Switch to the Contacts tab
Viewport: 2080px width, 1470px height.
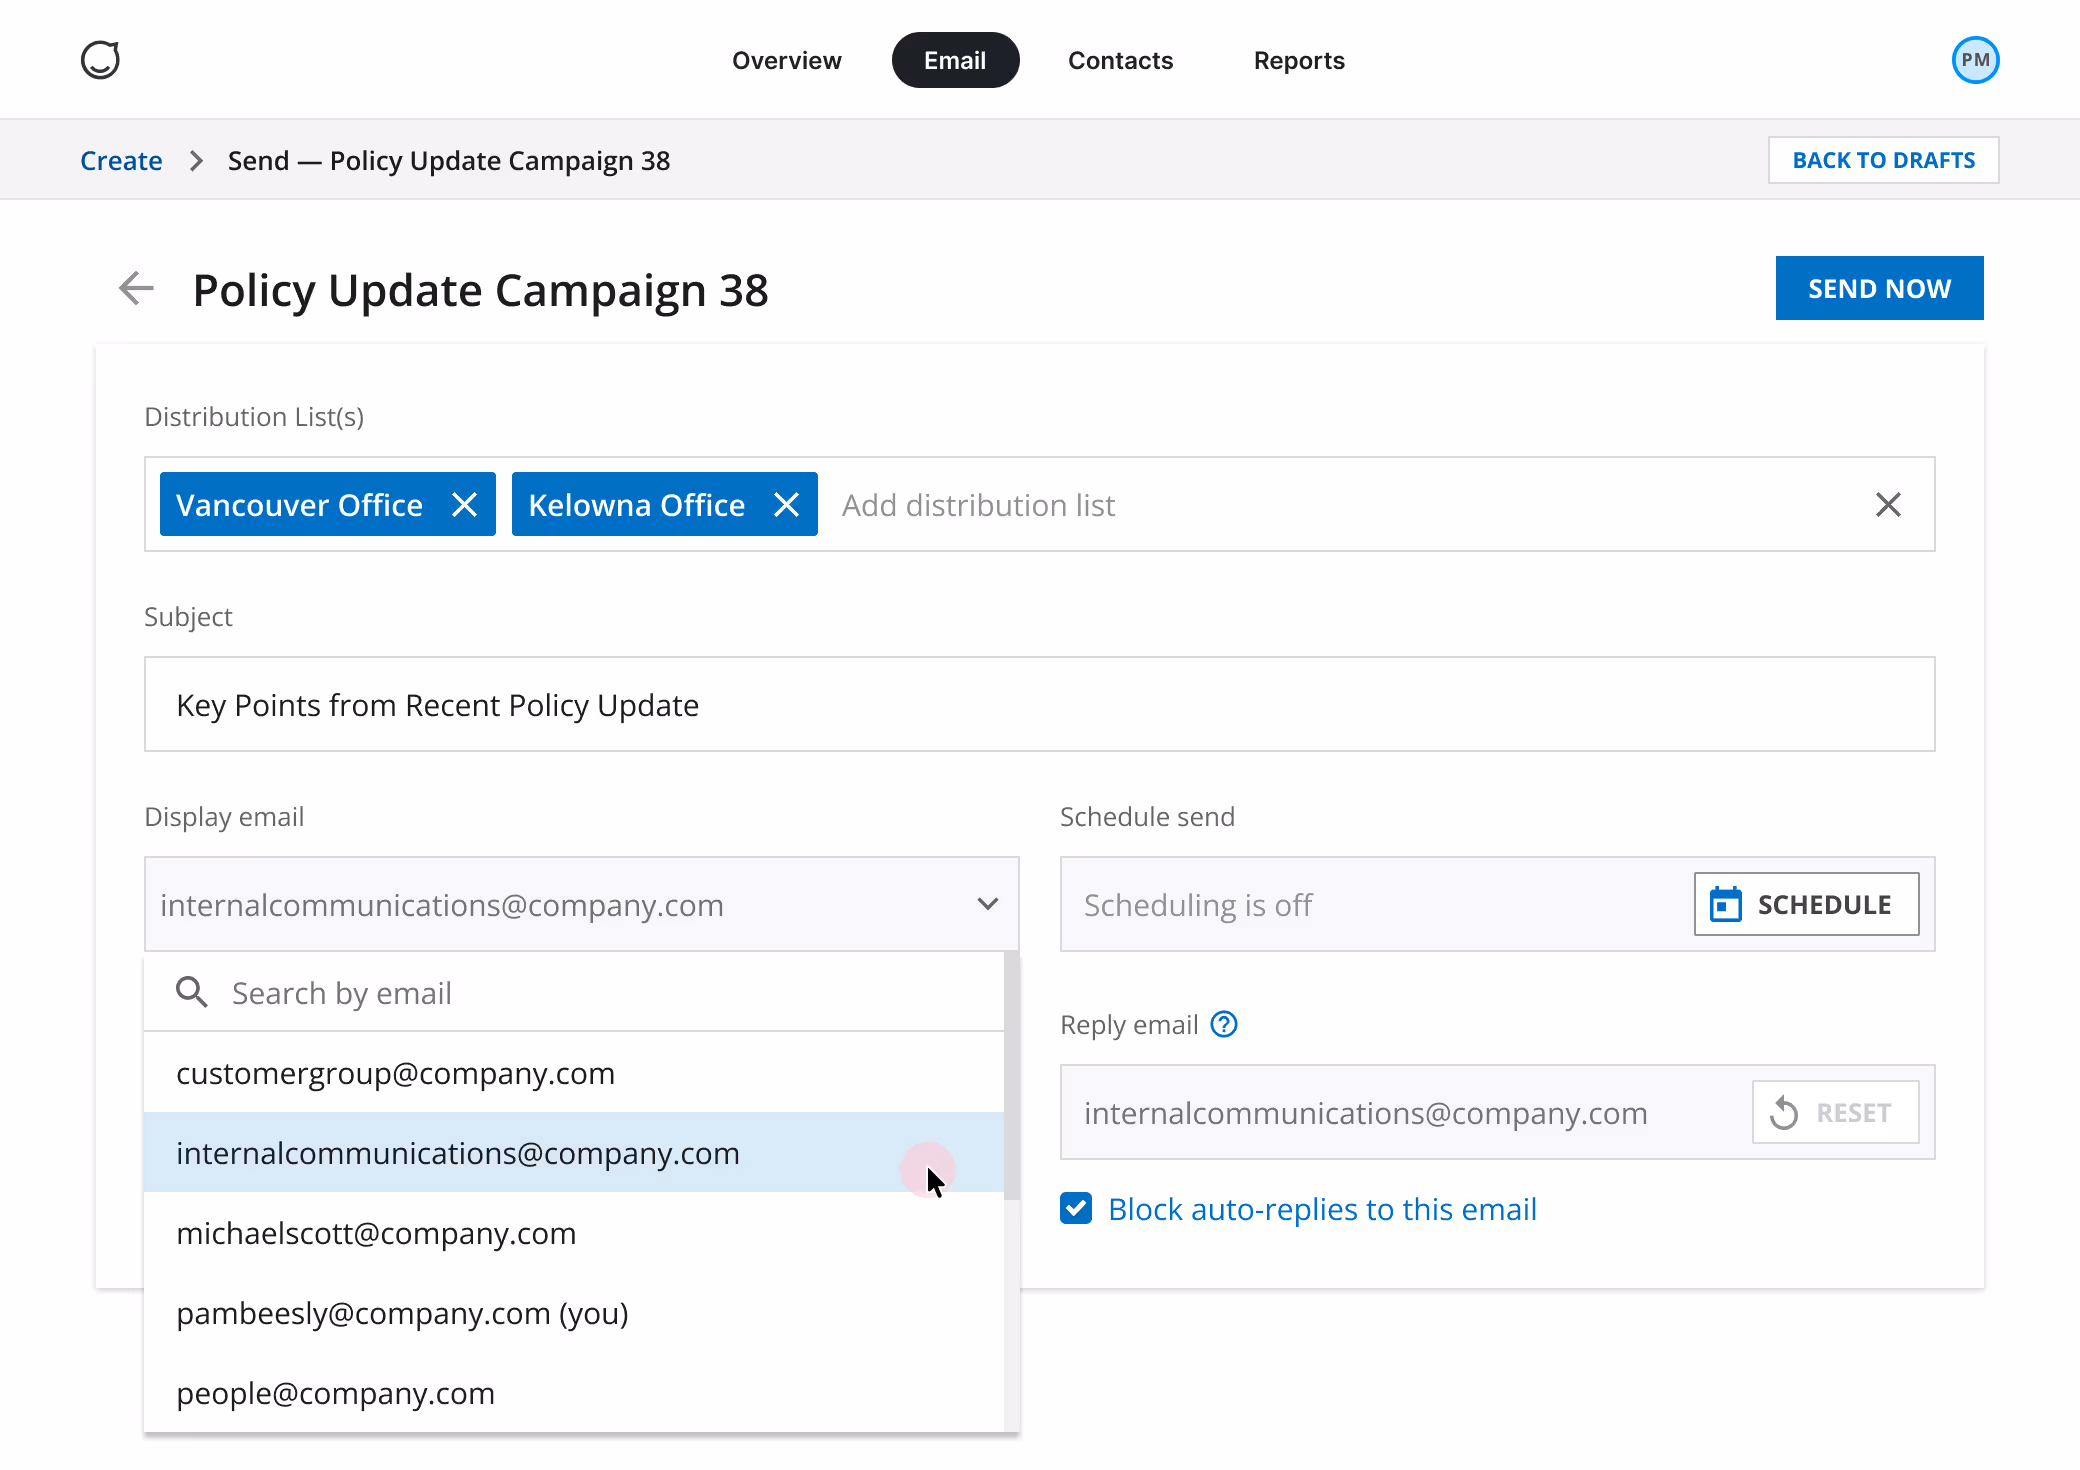tap(1120, 60)
